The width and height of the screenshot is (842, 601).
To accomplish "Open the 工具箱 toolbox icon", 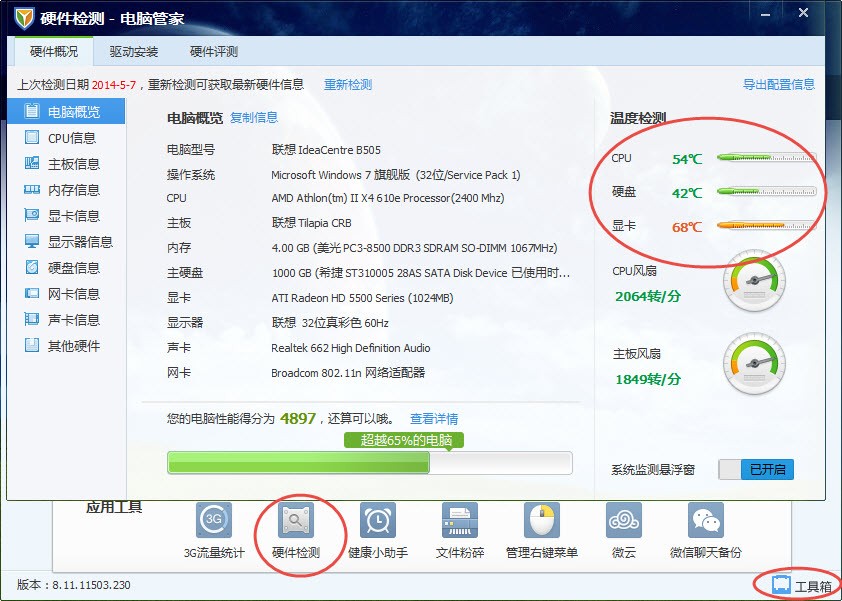I will [781, 584].
